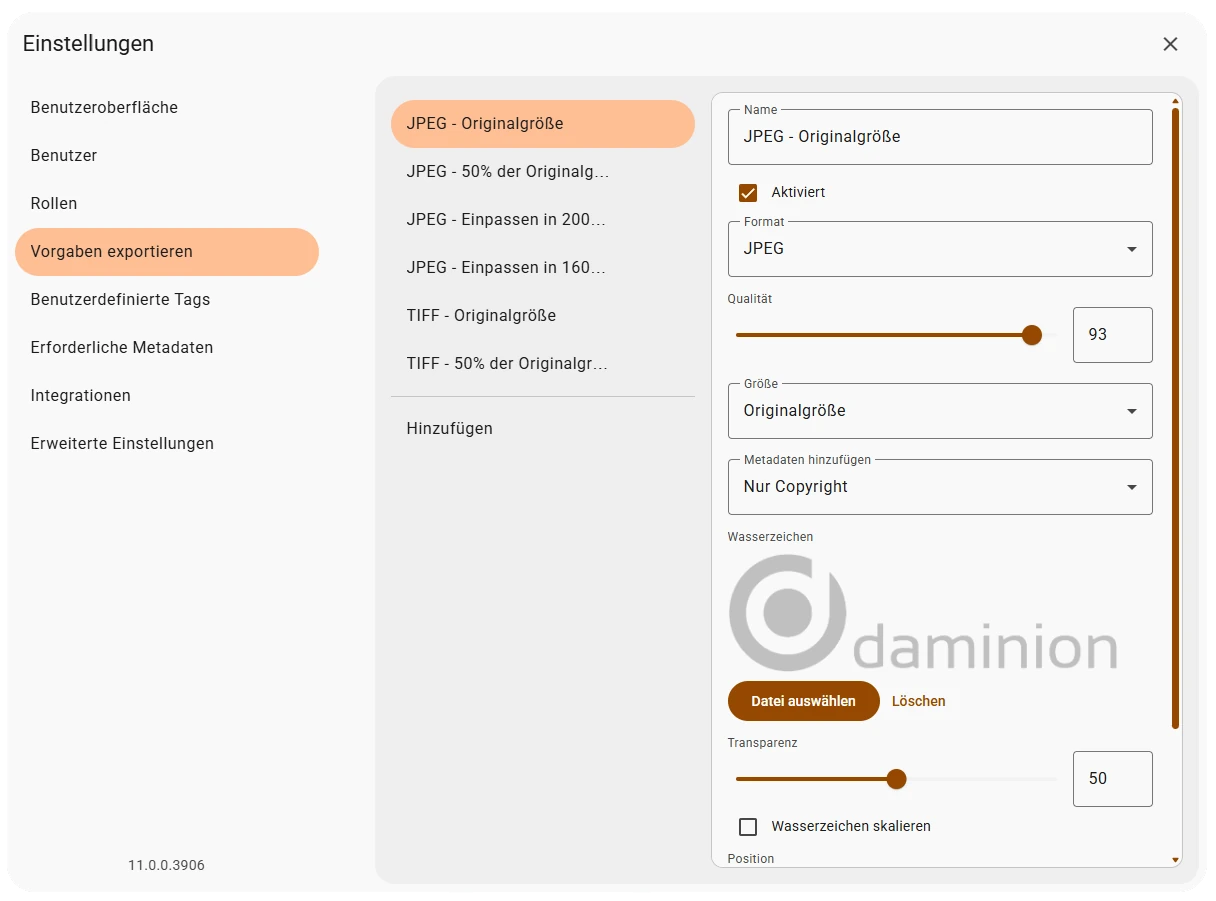Image resolution: width=1216 pixels, height=901 pixels.
Task: Click the scroll-up arrow of preset panel
Action: coord(1176,100)
